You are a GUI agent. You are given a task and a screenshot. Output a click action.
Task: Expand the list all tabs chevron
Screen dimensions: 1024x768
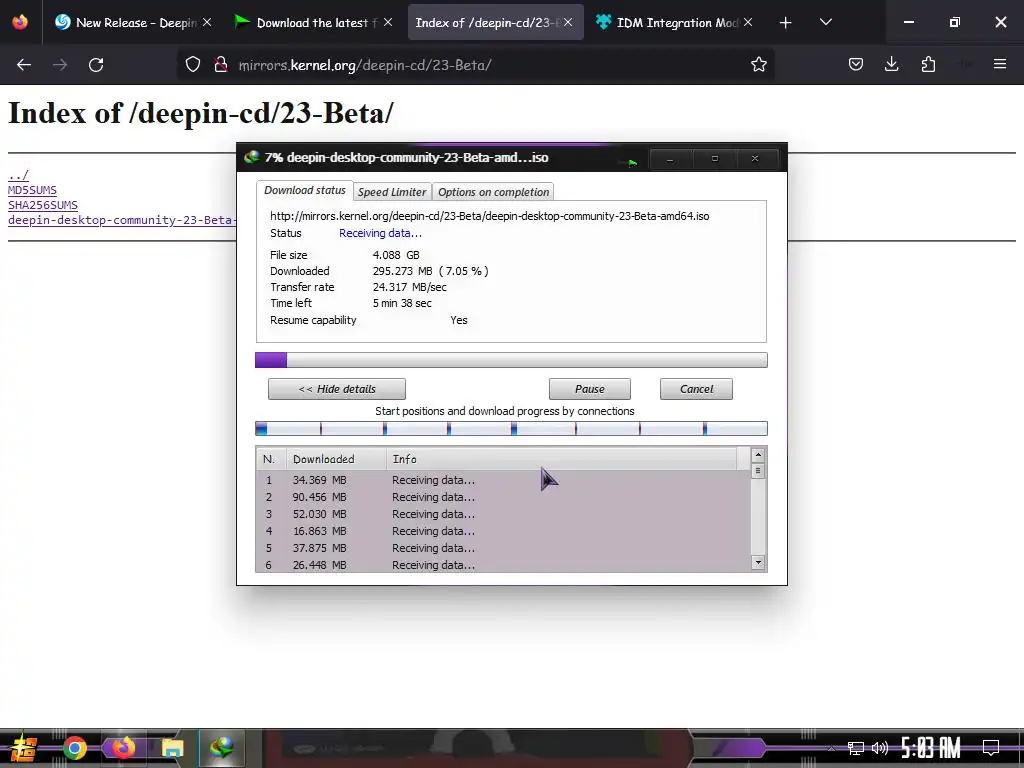825,22
